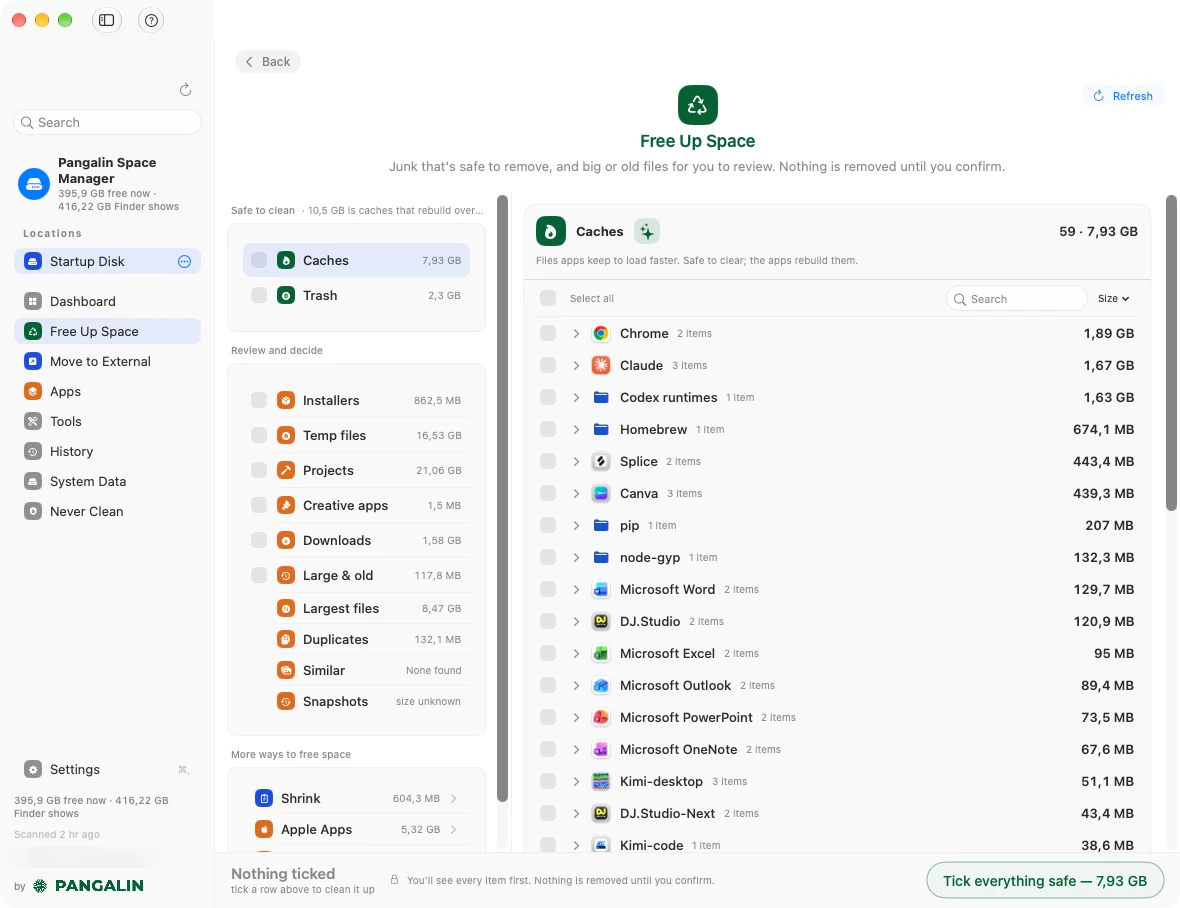Click the Refresh button

click(1123, 96)
